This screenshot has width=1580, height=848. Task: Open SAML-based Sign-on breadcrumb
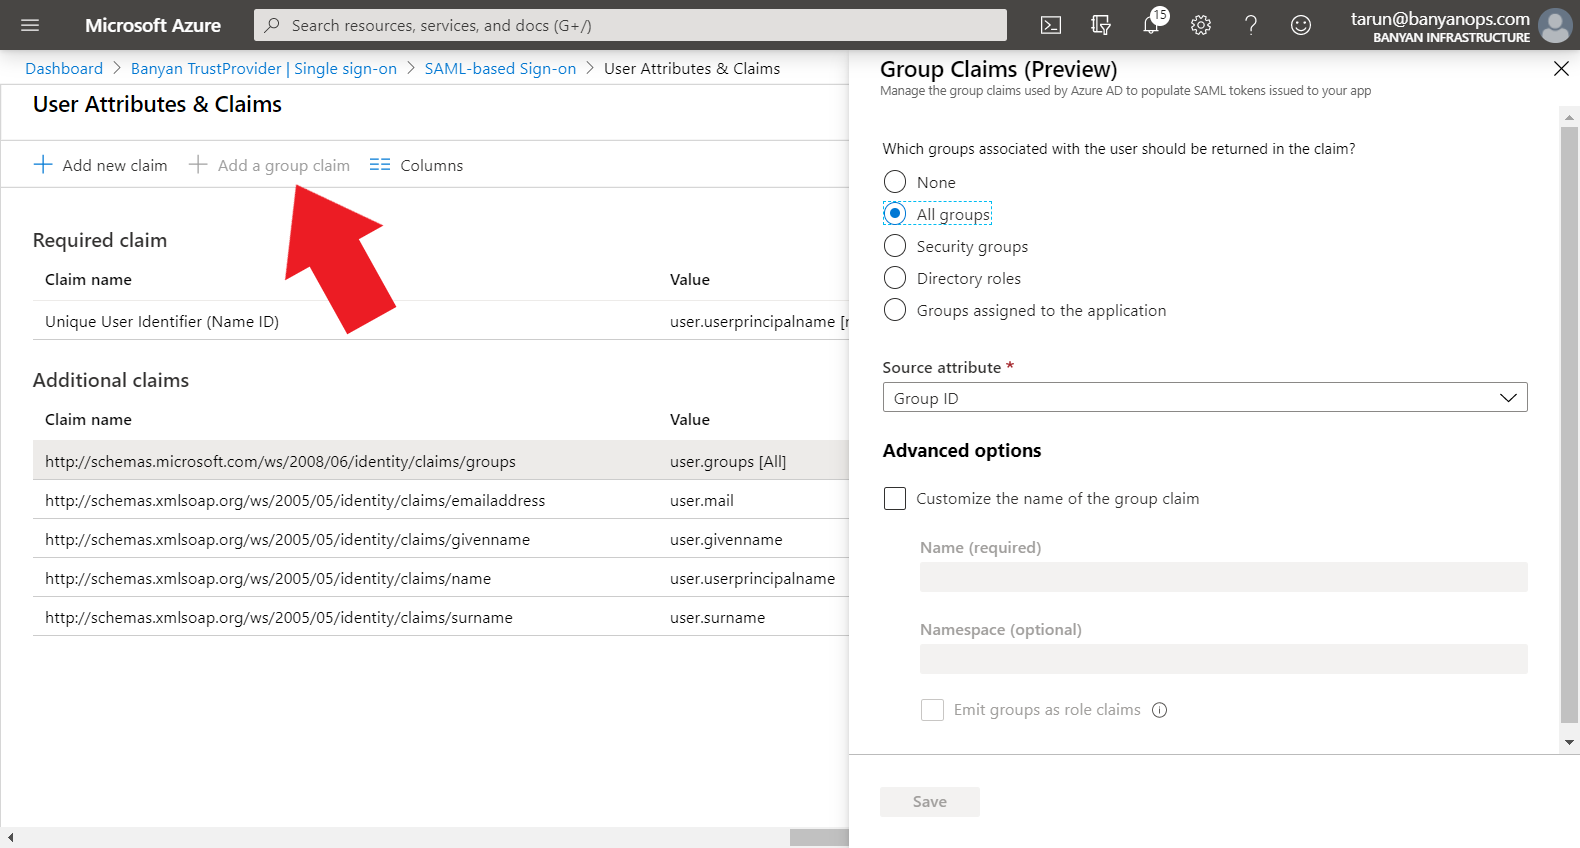coord(500,68)
